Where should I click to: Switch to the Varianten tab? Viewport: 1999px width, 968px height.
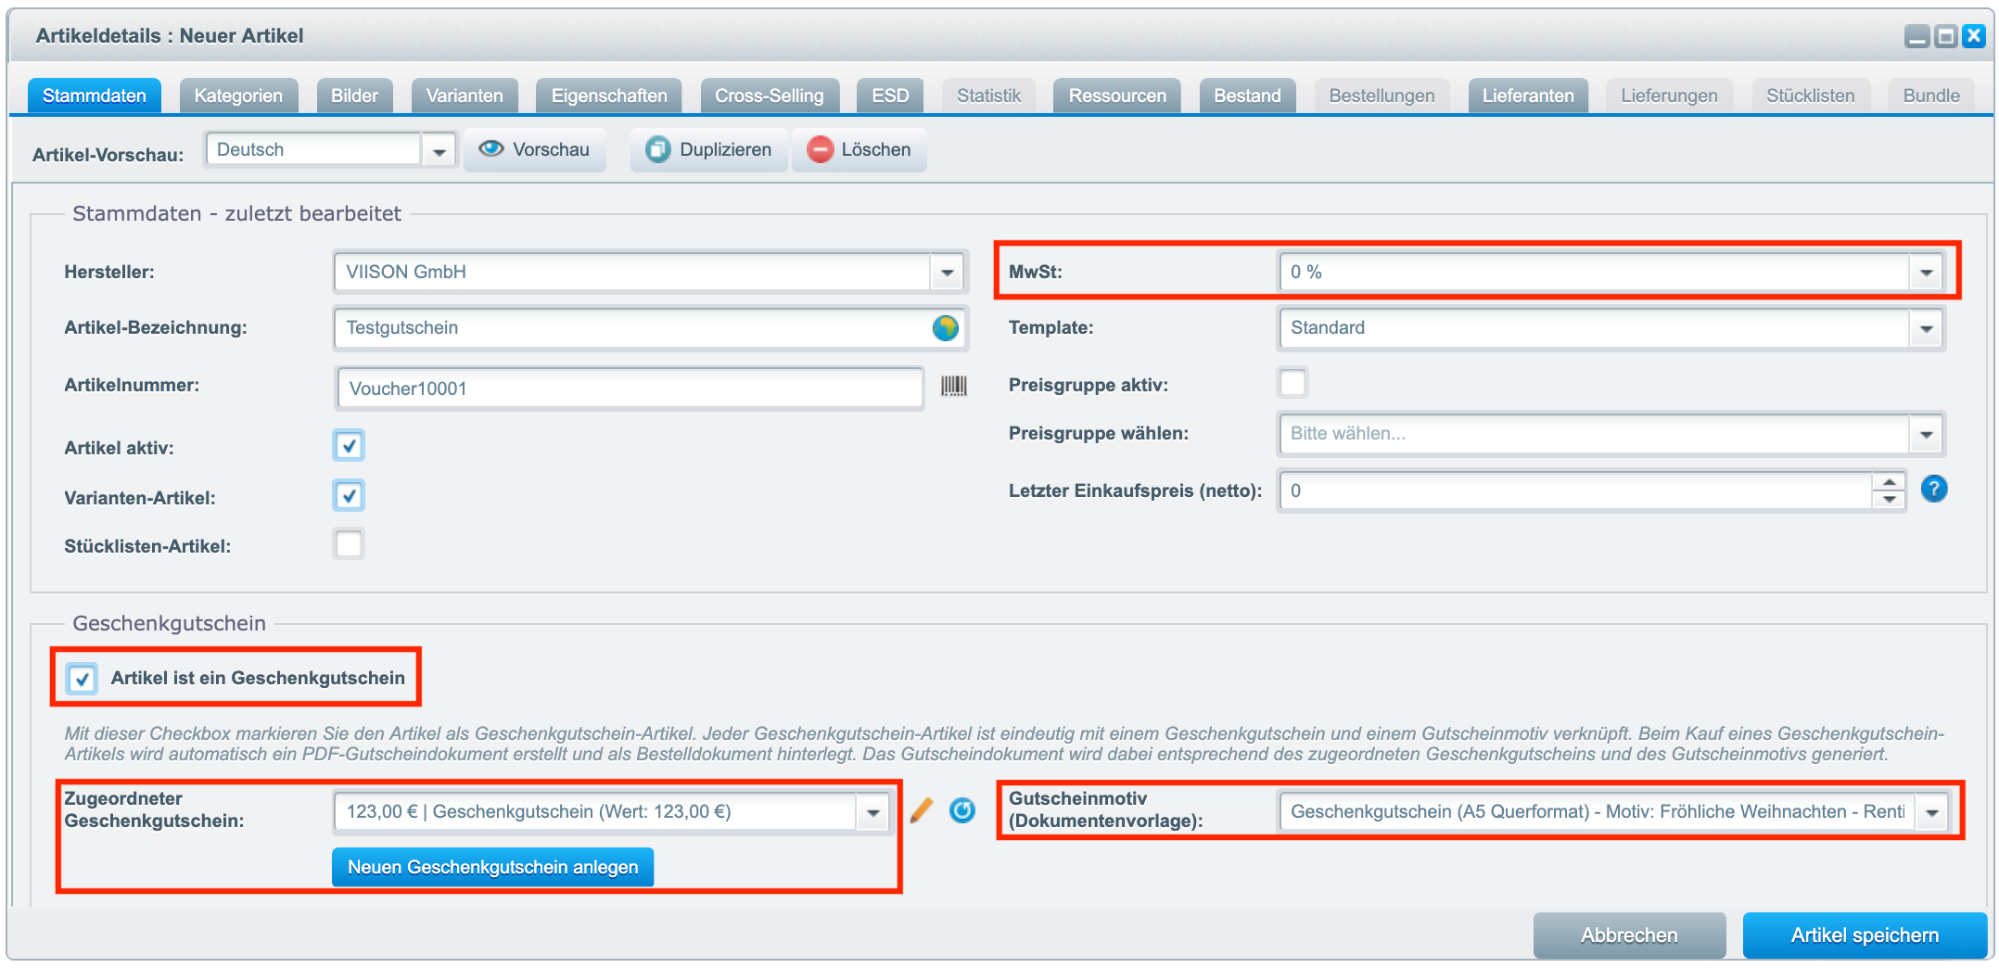(464, 96)
